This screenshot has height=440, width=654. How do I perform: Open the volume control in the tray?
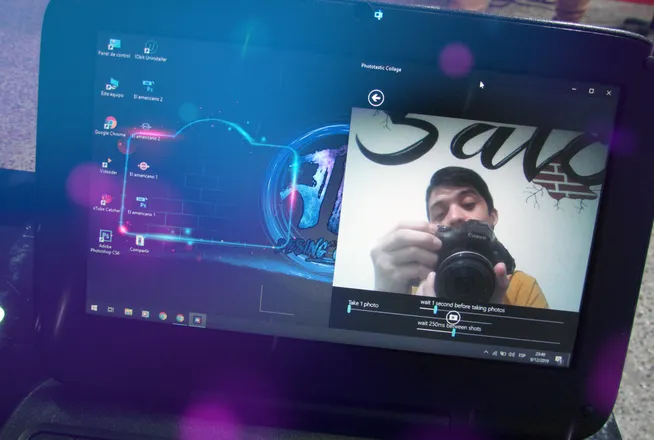[512, 354]
